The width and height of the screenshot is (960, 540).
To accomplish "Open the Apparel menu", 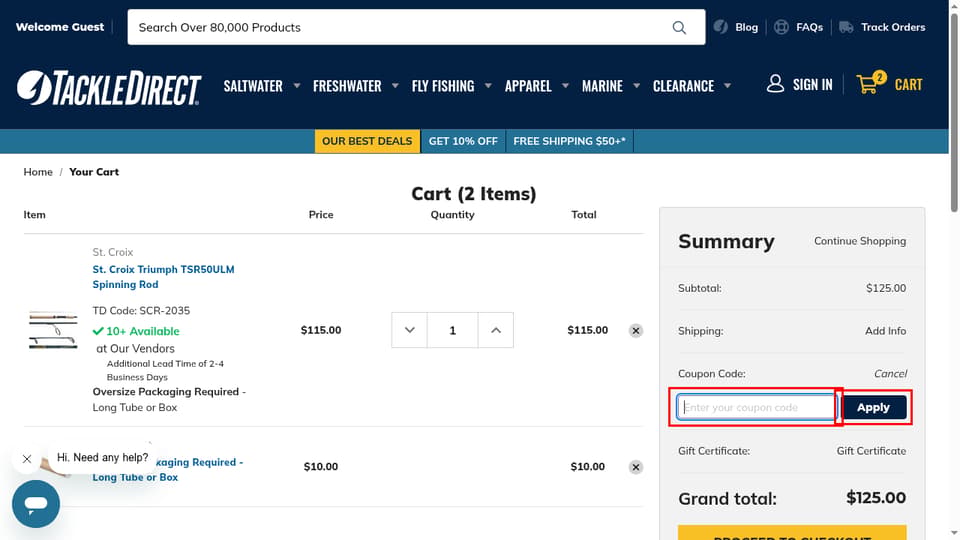I will tap(528, 86).
